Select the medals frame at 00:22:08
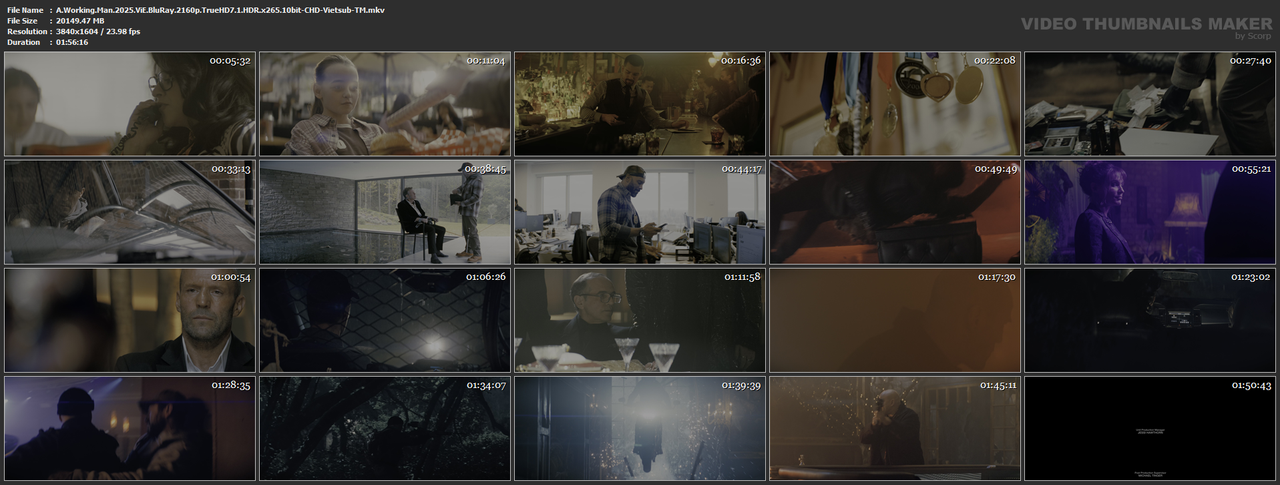The width and height of the screenshot is (1280, 485). [x=895, y=104]
